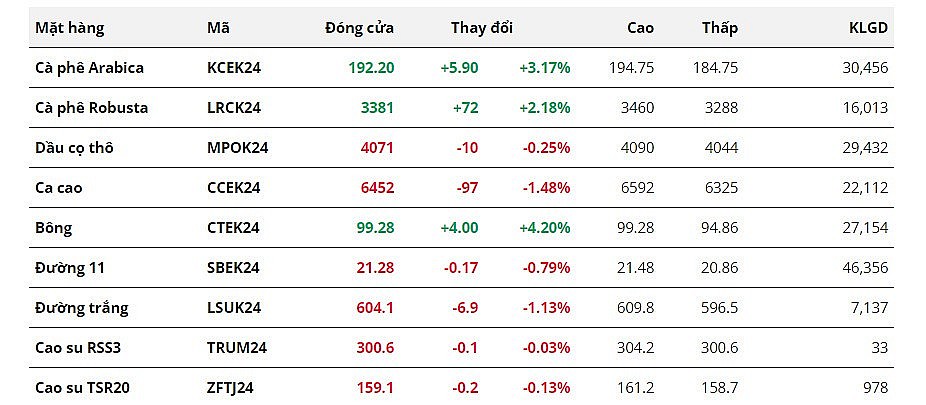
Task: Click the 46,356 volume value
Action: tap(864, 268)
